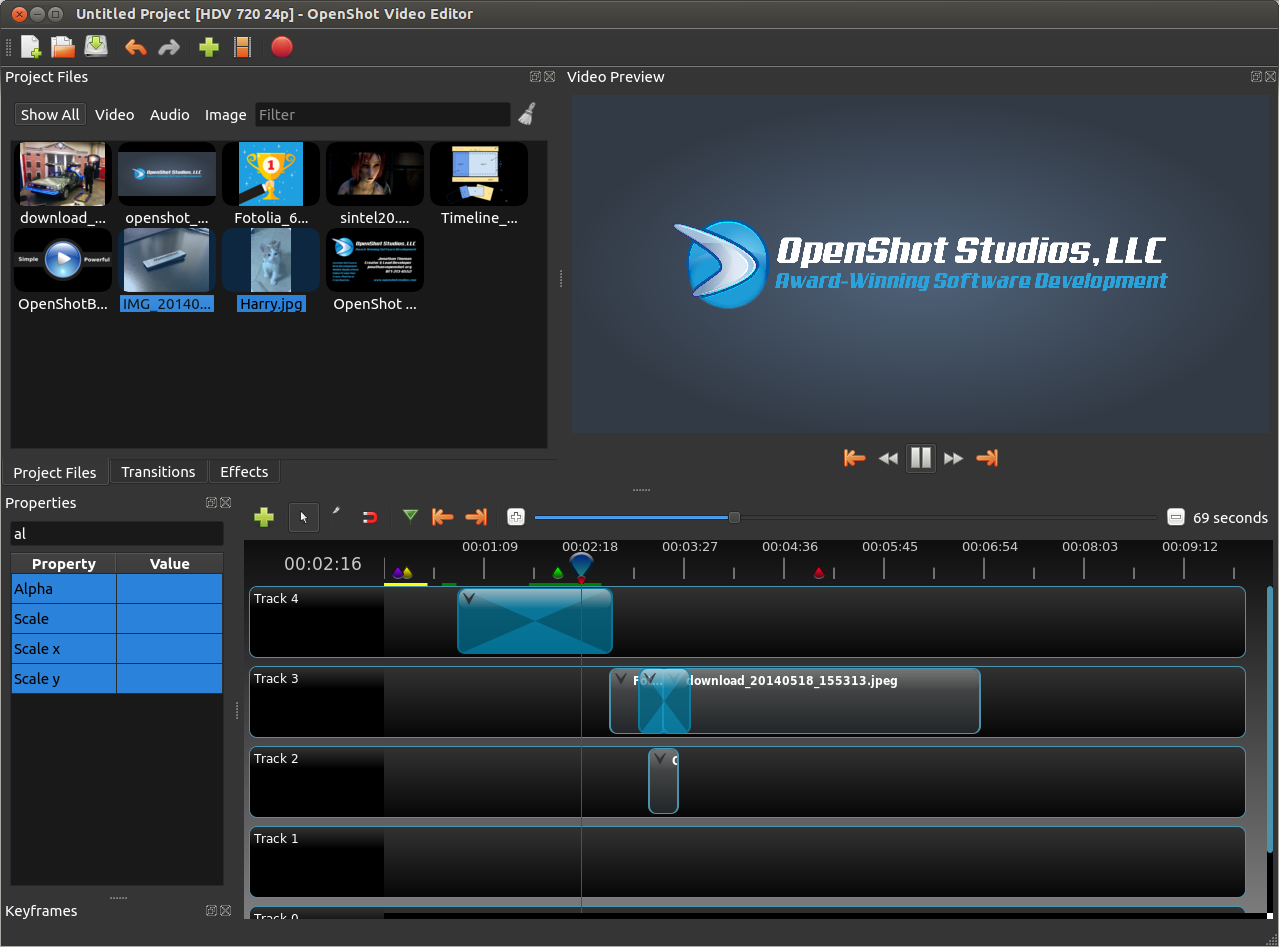
Task: Open the clip menu on the Track 2 clip
Action: coord(662,760)
